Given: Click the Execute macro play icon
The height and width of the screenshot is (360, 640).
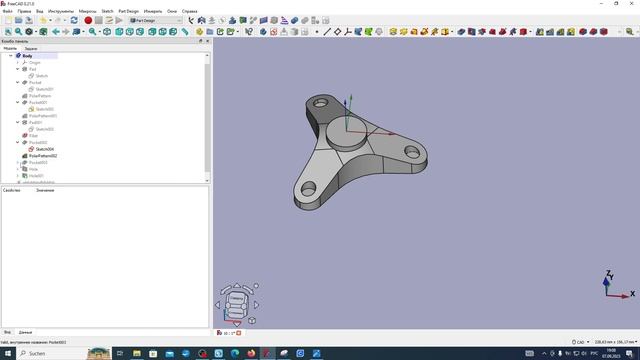Looking at the screenshot, I should pos(119,20).
